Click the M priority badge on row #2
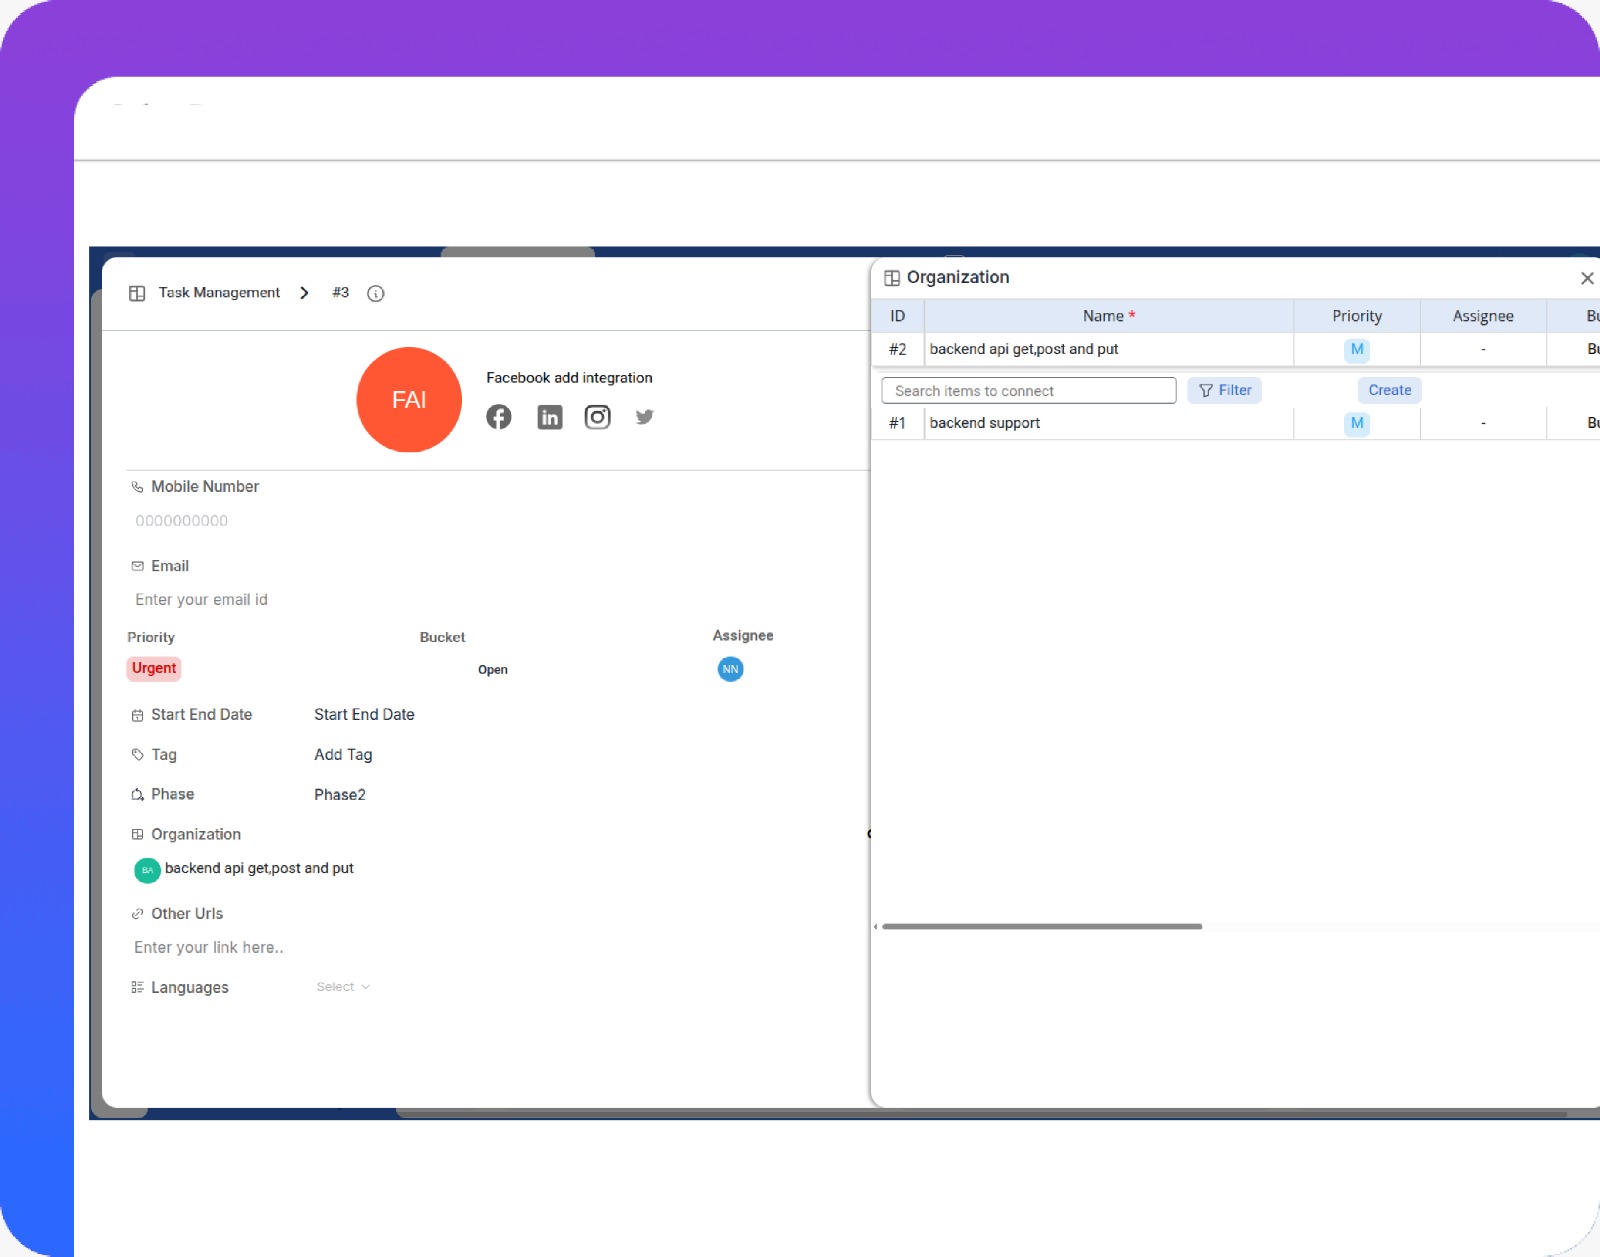Image resolution: width=1600 pixels, height=1257 pixels. coord(1356,349)
